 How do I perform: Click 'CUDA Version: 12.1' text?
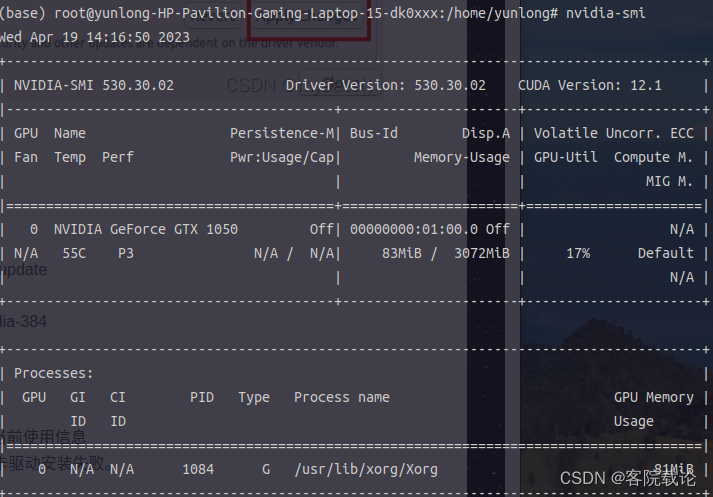tap(590, 85)
